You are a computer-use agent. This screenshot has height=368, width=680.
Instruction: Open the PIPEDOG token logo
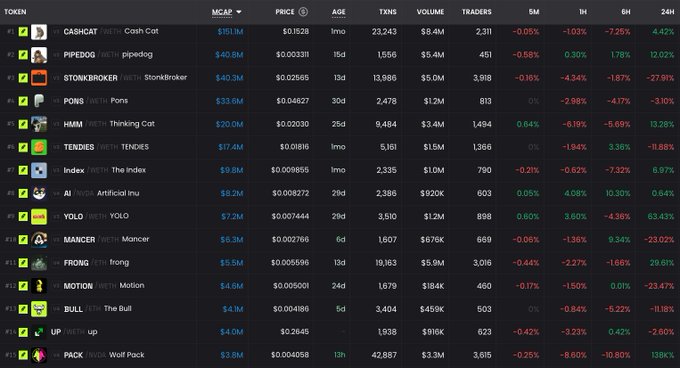click(39, 55)
